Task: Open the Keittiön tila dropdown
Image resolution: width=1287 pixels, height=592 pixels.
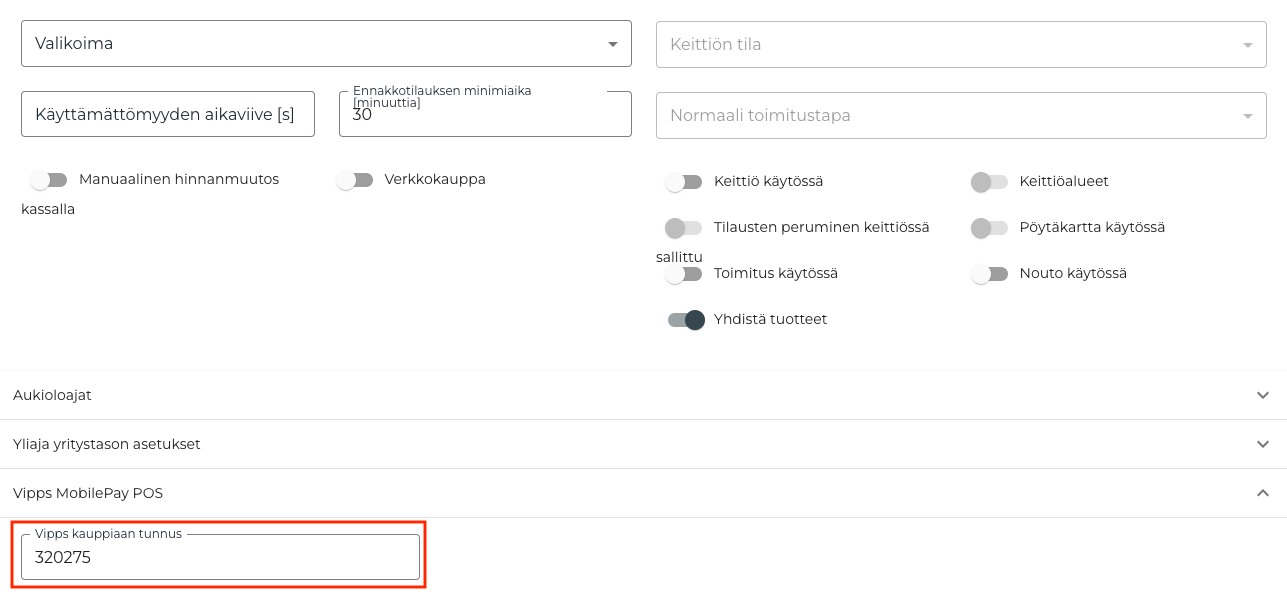Action: click(960, 44)
